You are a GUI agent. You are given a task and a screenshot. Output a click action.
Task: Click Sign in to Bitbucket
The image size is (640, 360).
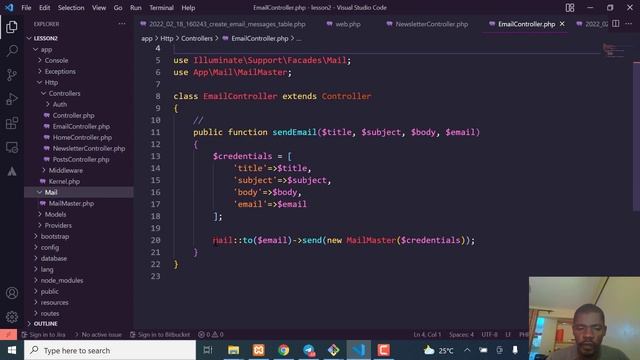(x=160, y=334)
